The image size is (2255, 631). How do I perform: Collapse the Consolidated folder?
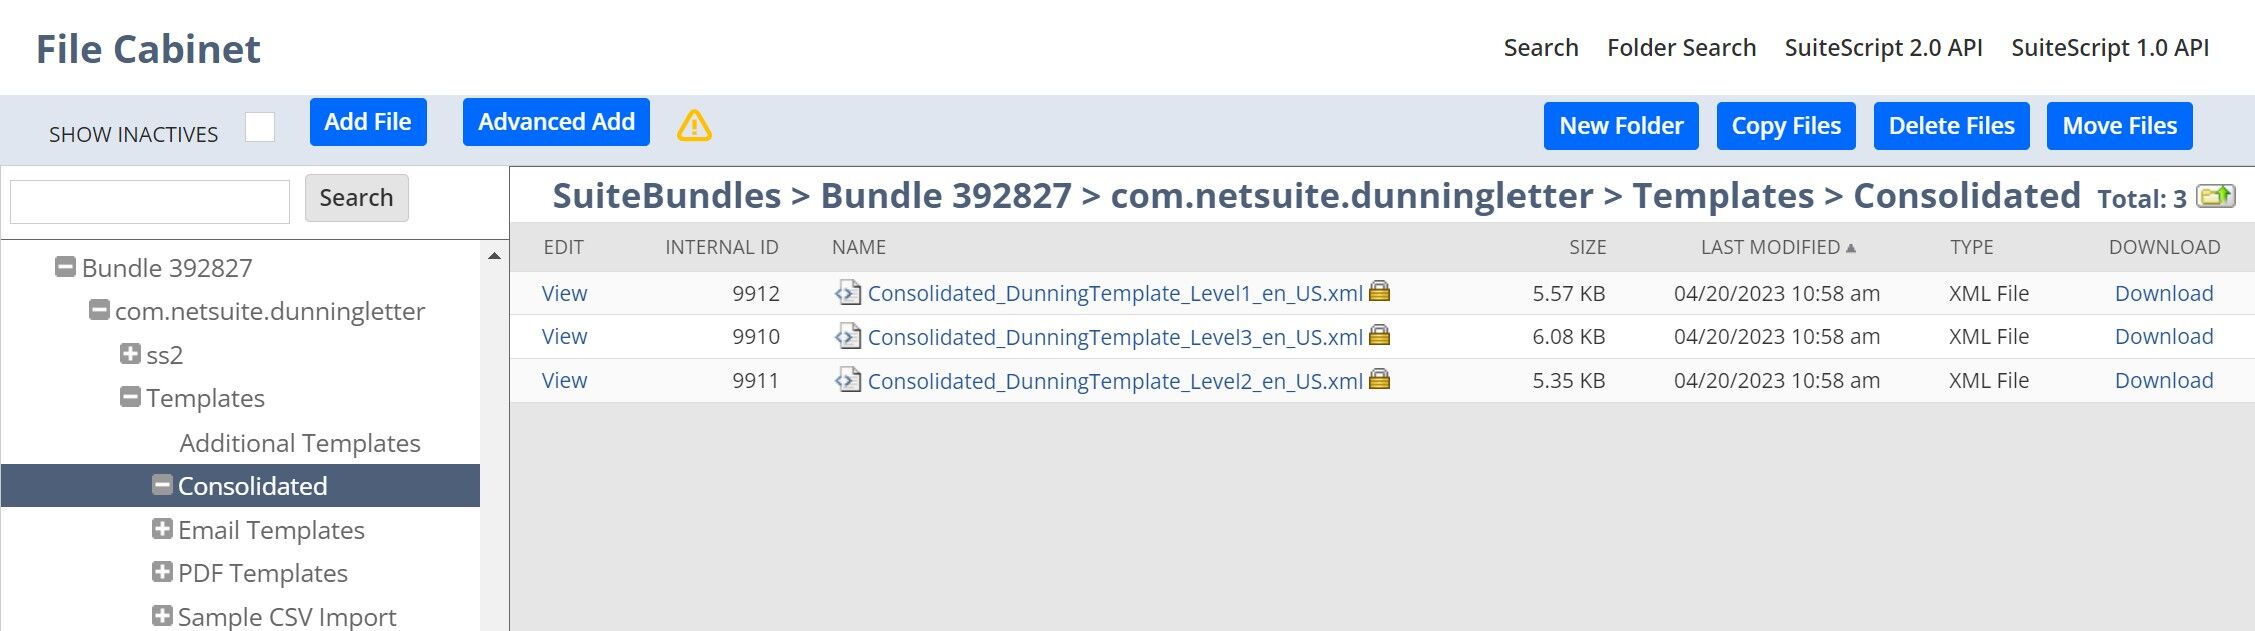coord(161,485)
